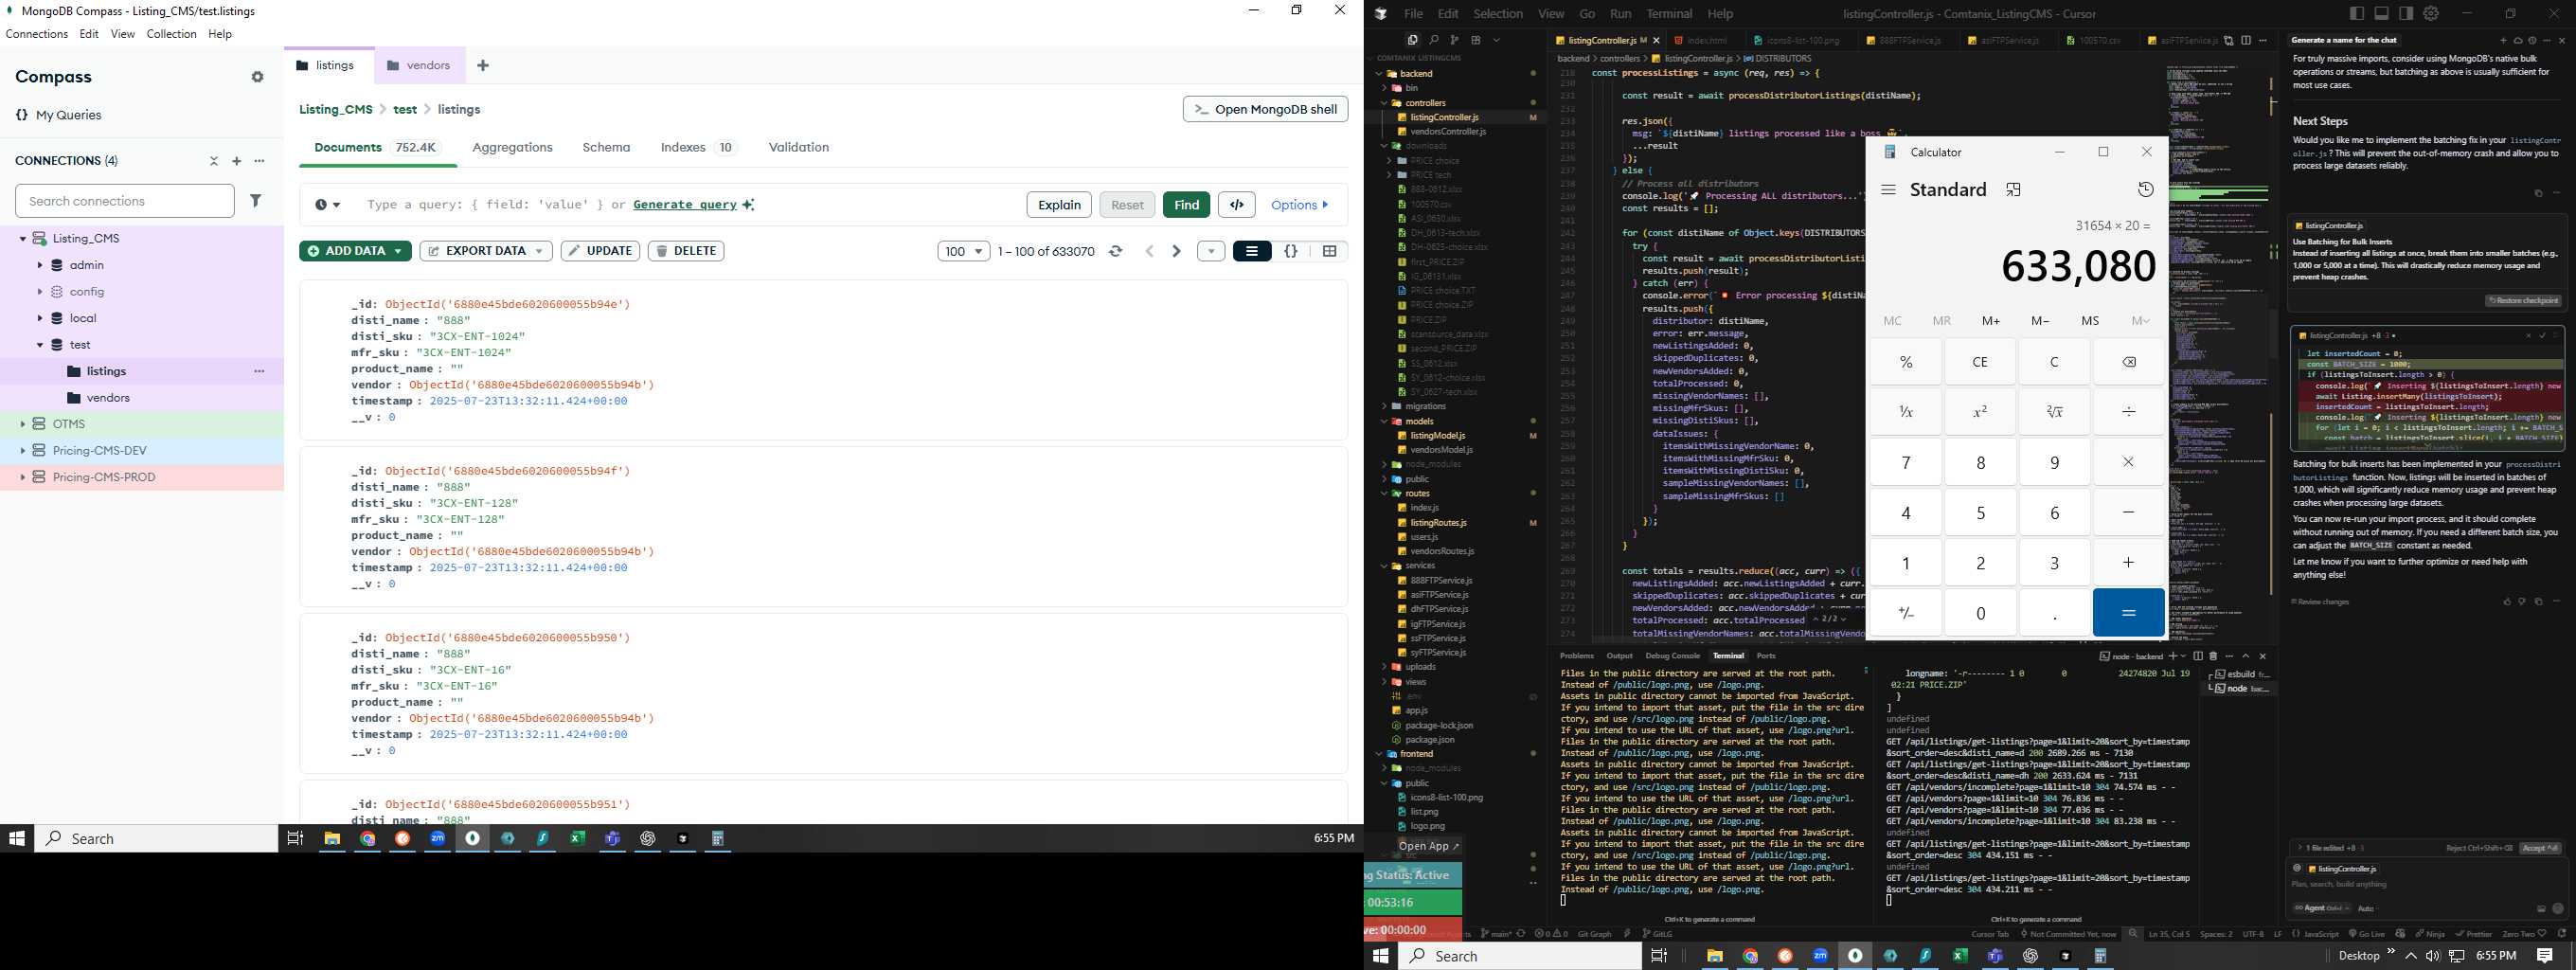The image size is (2576, 970).
Task: Click calculator equals button
Action: (2129, 613)
